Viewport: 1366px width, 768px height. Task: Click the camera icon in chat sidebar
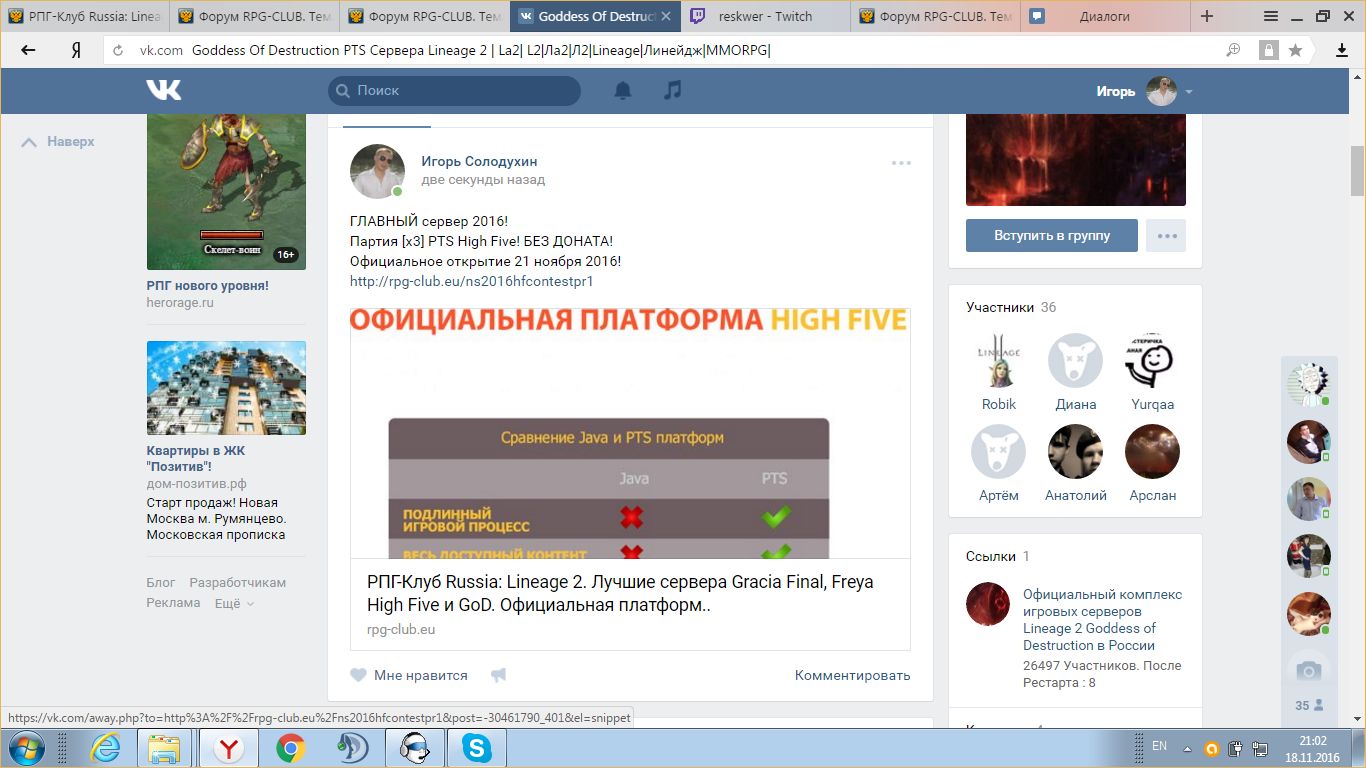(x=1308, y=670)
